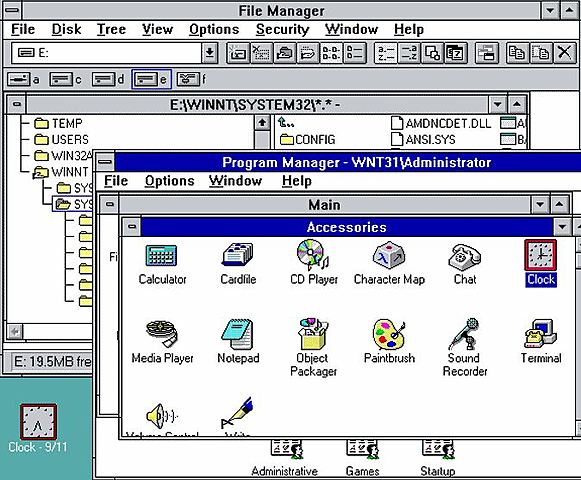This screenshot has height=480, width=581.
Task: Open the Tree menu
Action: pos(111,29)
